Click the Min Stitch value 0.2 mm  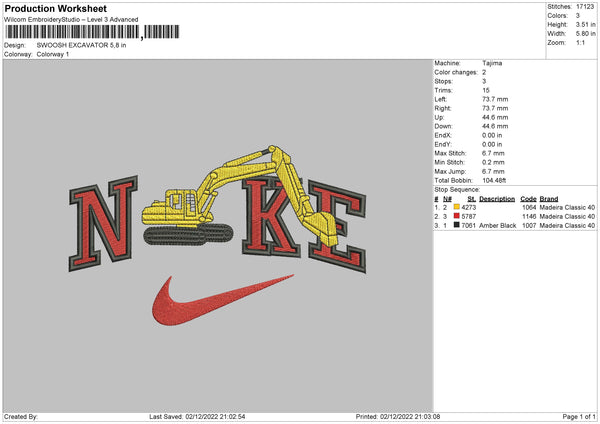tap(493, 162)
